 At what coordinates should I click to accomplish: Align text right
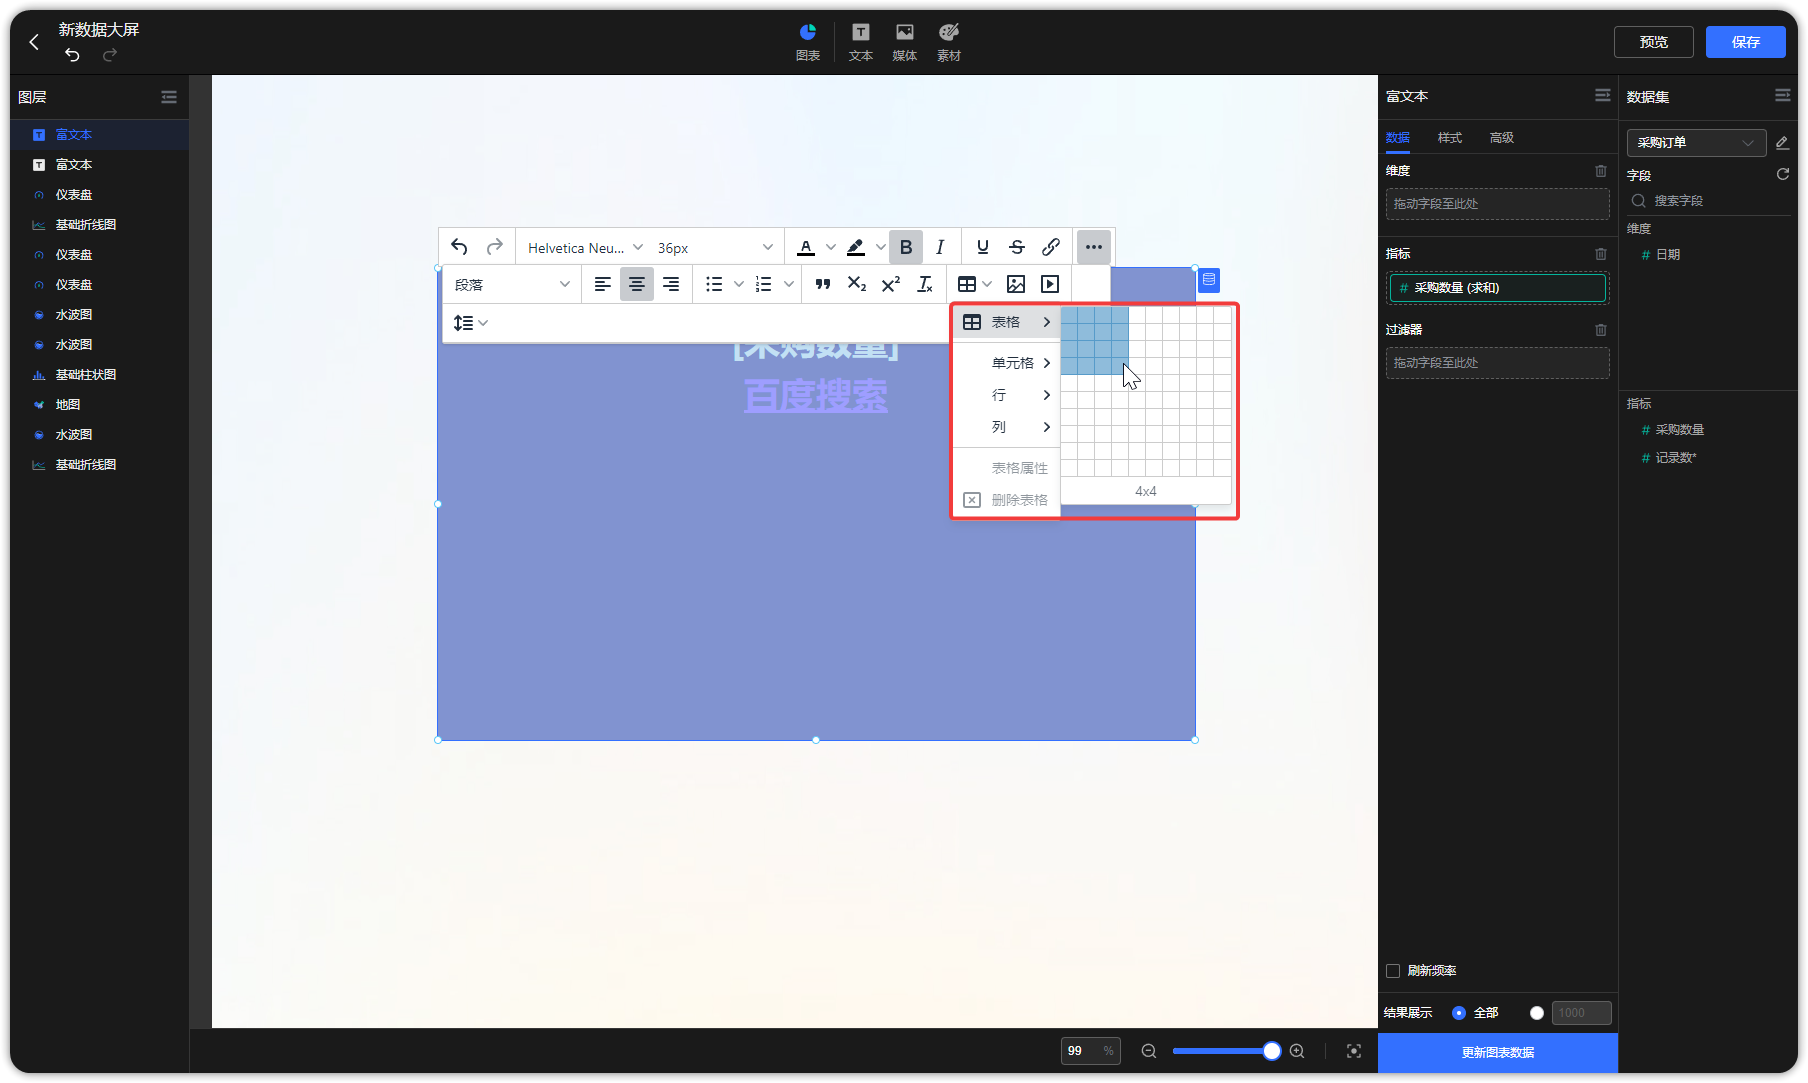(671, 284)
